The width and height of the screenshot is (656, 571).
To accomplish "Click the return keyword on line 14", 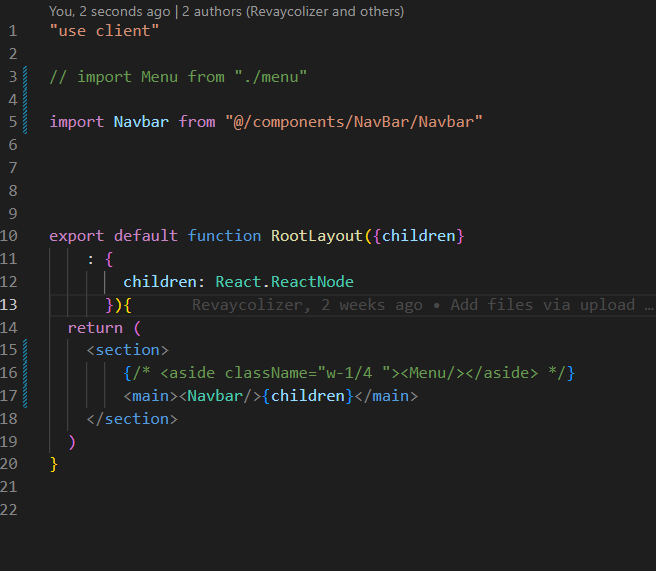I will (x=95, y=328).
